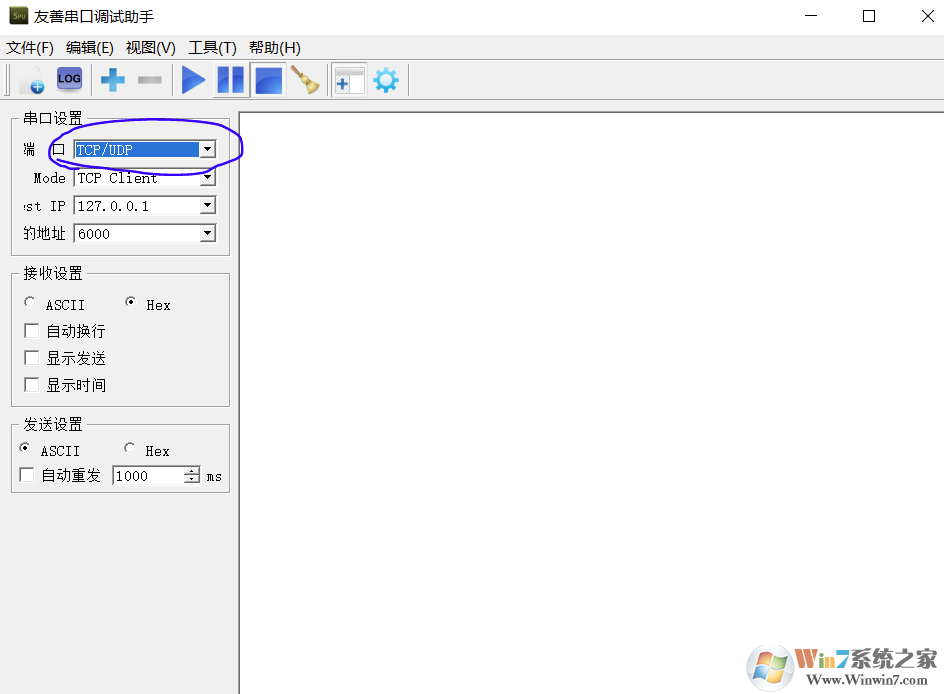Select Hex radio button in 发送设置
This screenshot has width=944, height=694.
130,449
